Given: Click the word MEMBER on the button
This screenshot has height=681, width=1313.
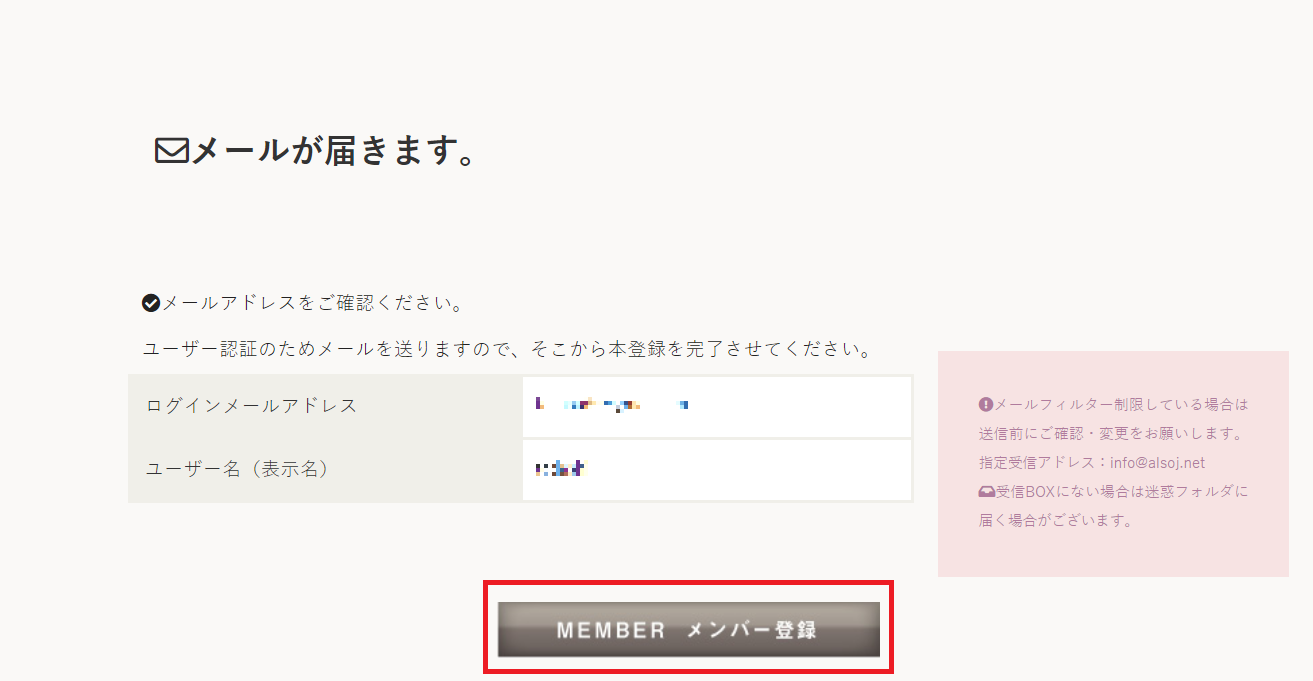Looking at the screenshot, I should [611, 630].
